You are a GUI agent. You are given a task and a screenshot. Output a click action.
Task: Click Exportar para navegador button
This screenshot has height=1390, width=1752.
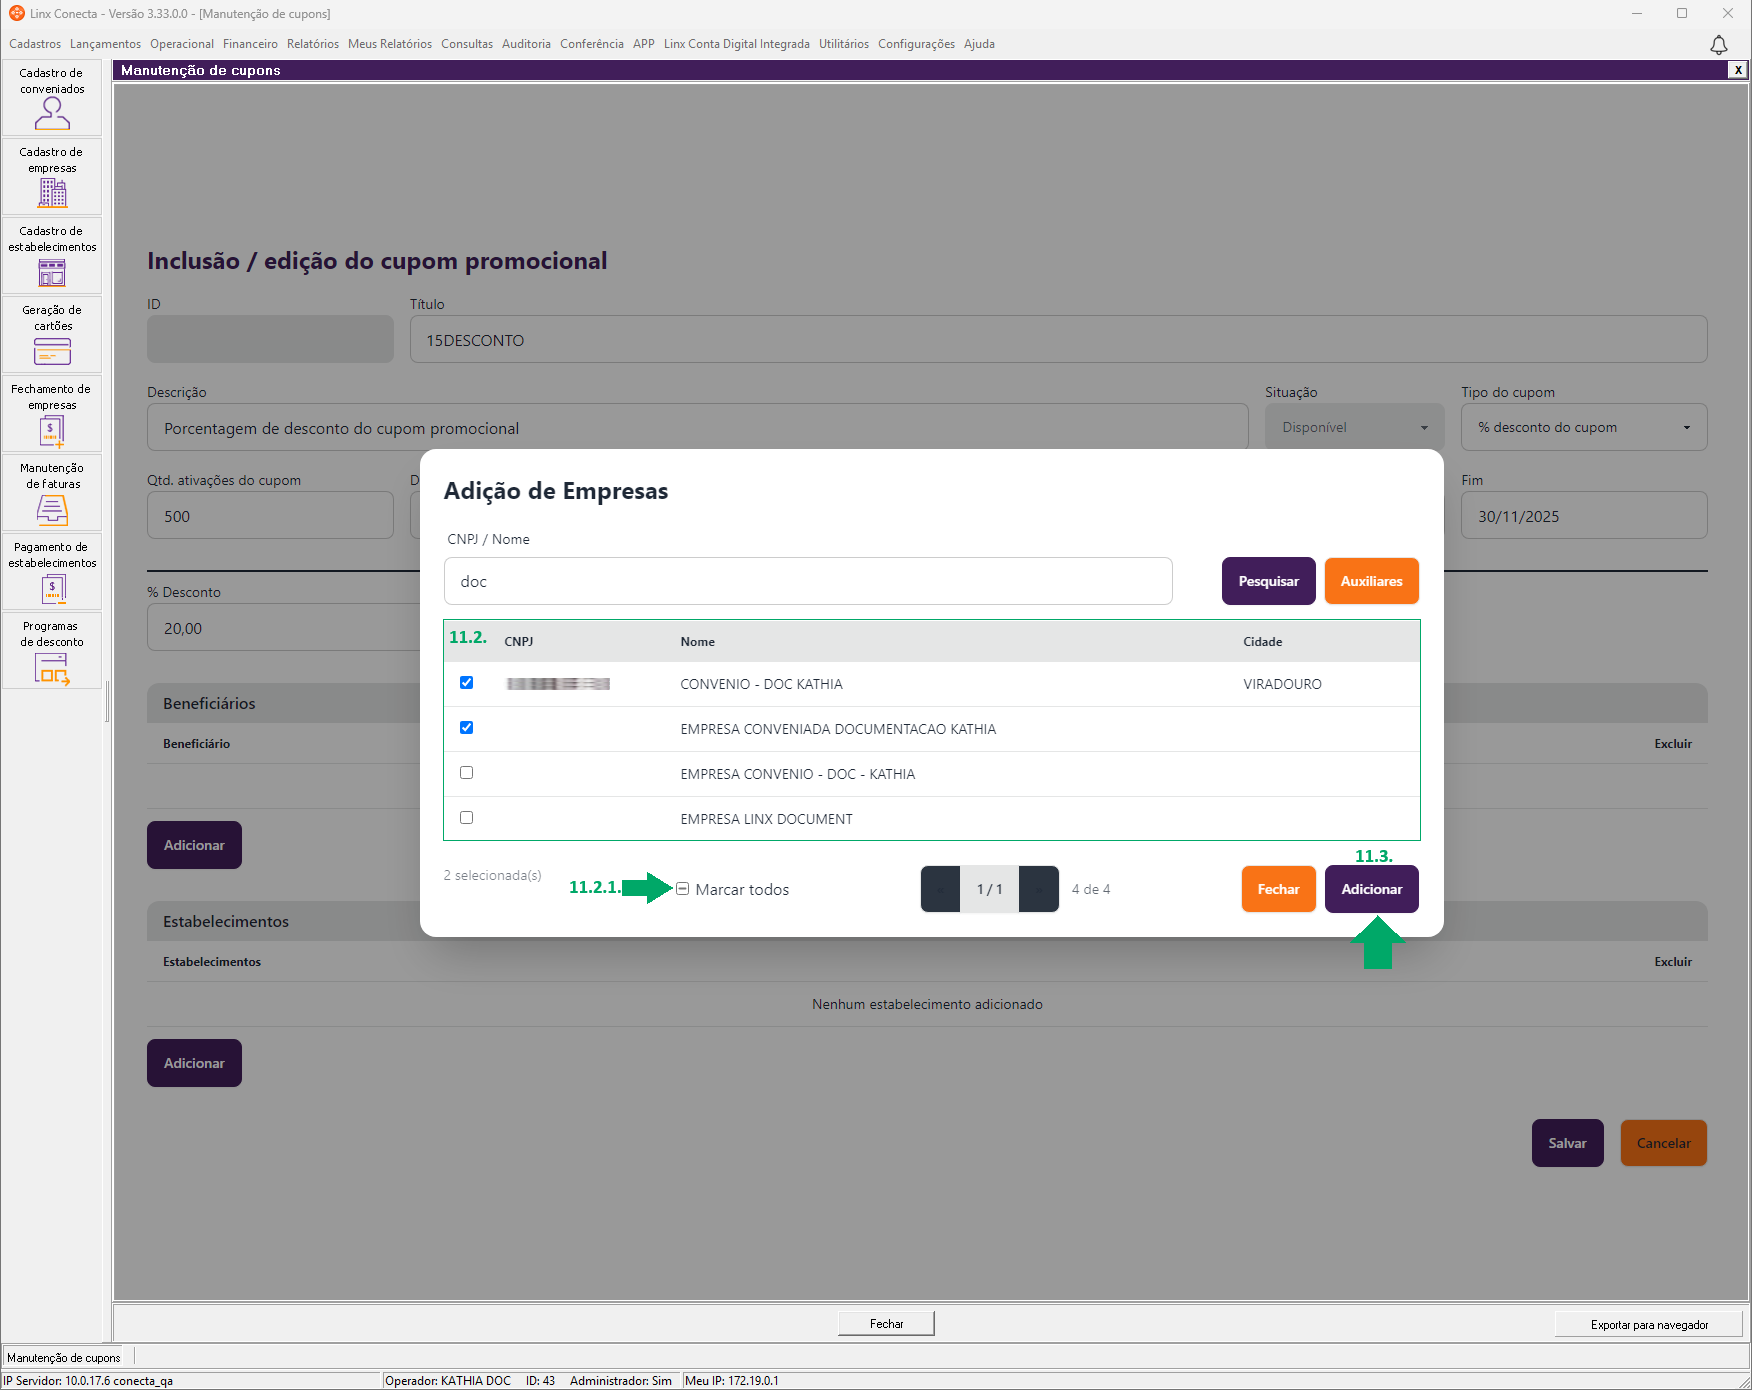[1649, 1325]
